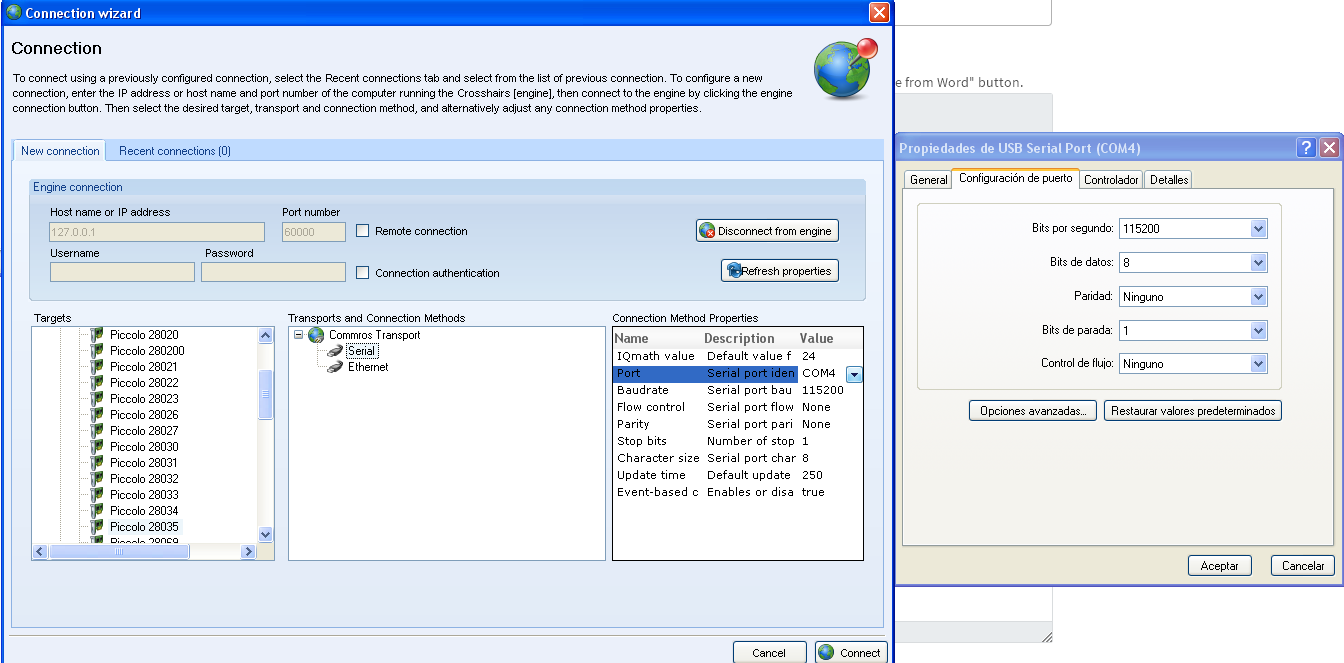Click the Targets list vertical scrollbar thumb
Image resolution: width=1344 pixels, height=663 pixels.
(x=265, y=395)
